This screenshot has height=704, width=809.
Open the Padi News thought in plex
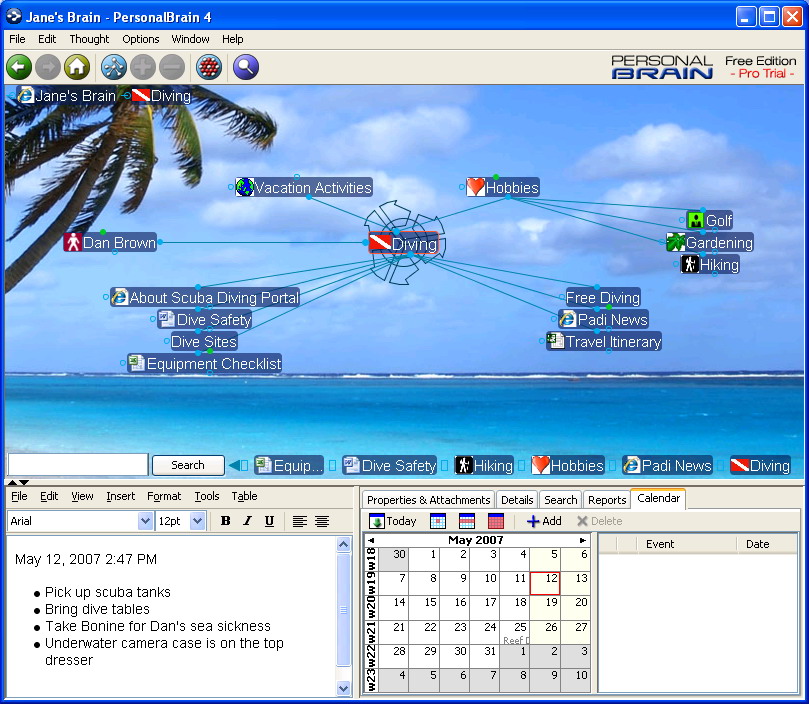click(x=603, y=319)
